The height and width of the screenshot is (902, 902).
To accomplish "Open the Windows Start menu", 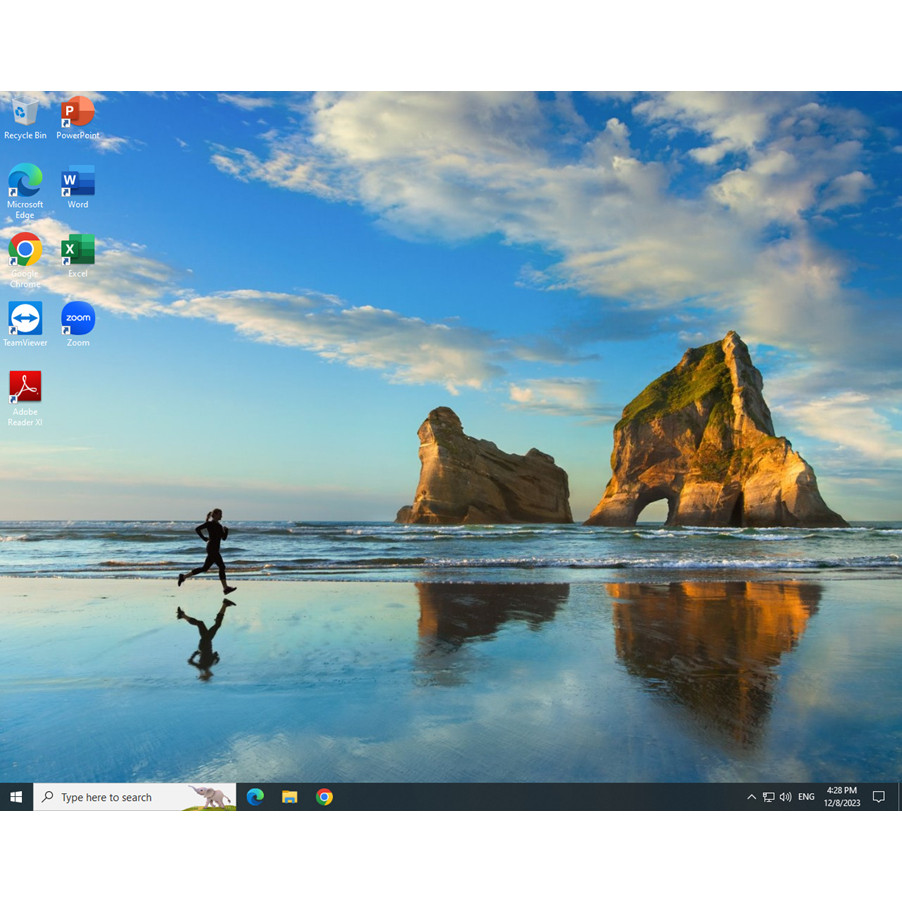I will point(16,797).
